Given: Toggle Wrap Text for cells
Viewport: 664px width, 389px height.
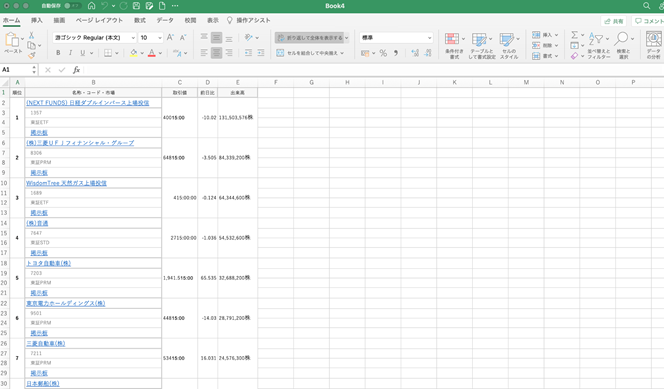Looking at the screenshot, I should (x=311, y=38).
